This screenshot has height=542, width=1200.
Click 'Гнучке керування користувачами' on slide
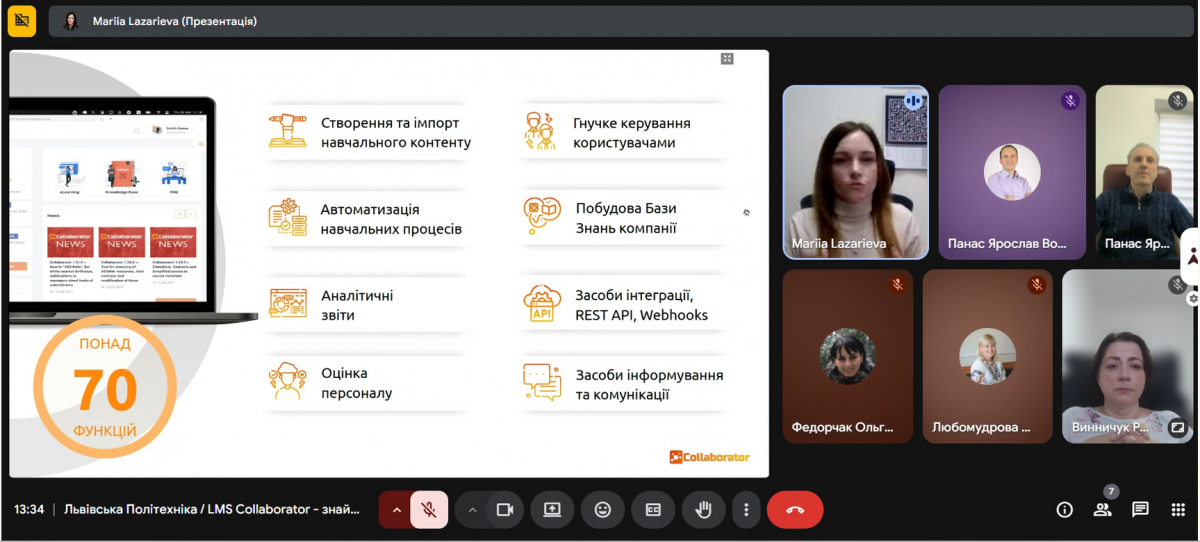point(632,133)
